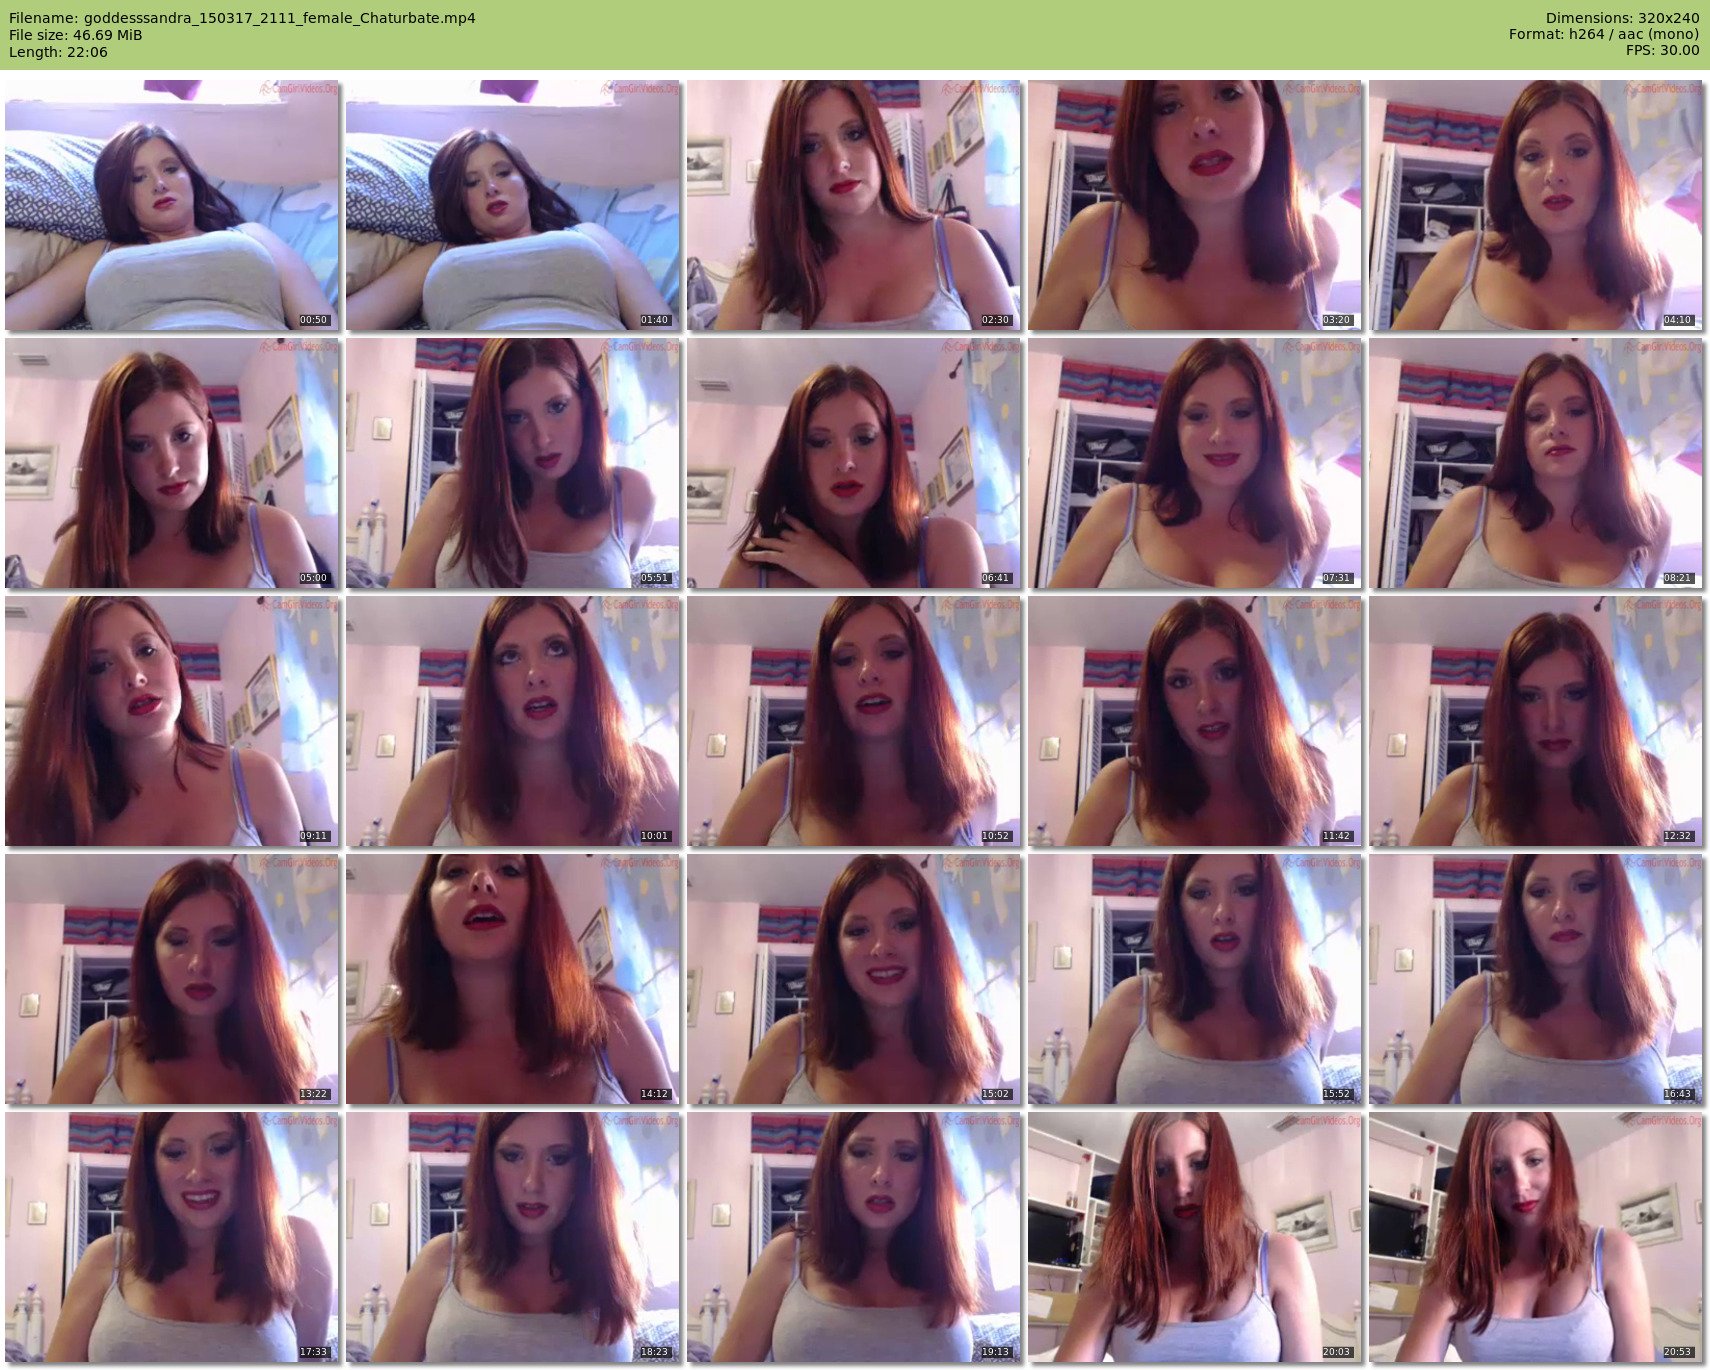The width and height of the screenshot is (1710, 1370).
Task: Click the 06:41 thumbnail
Action: 854,463
